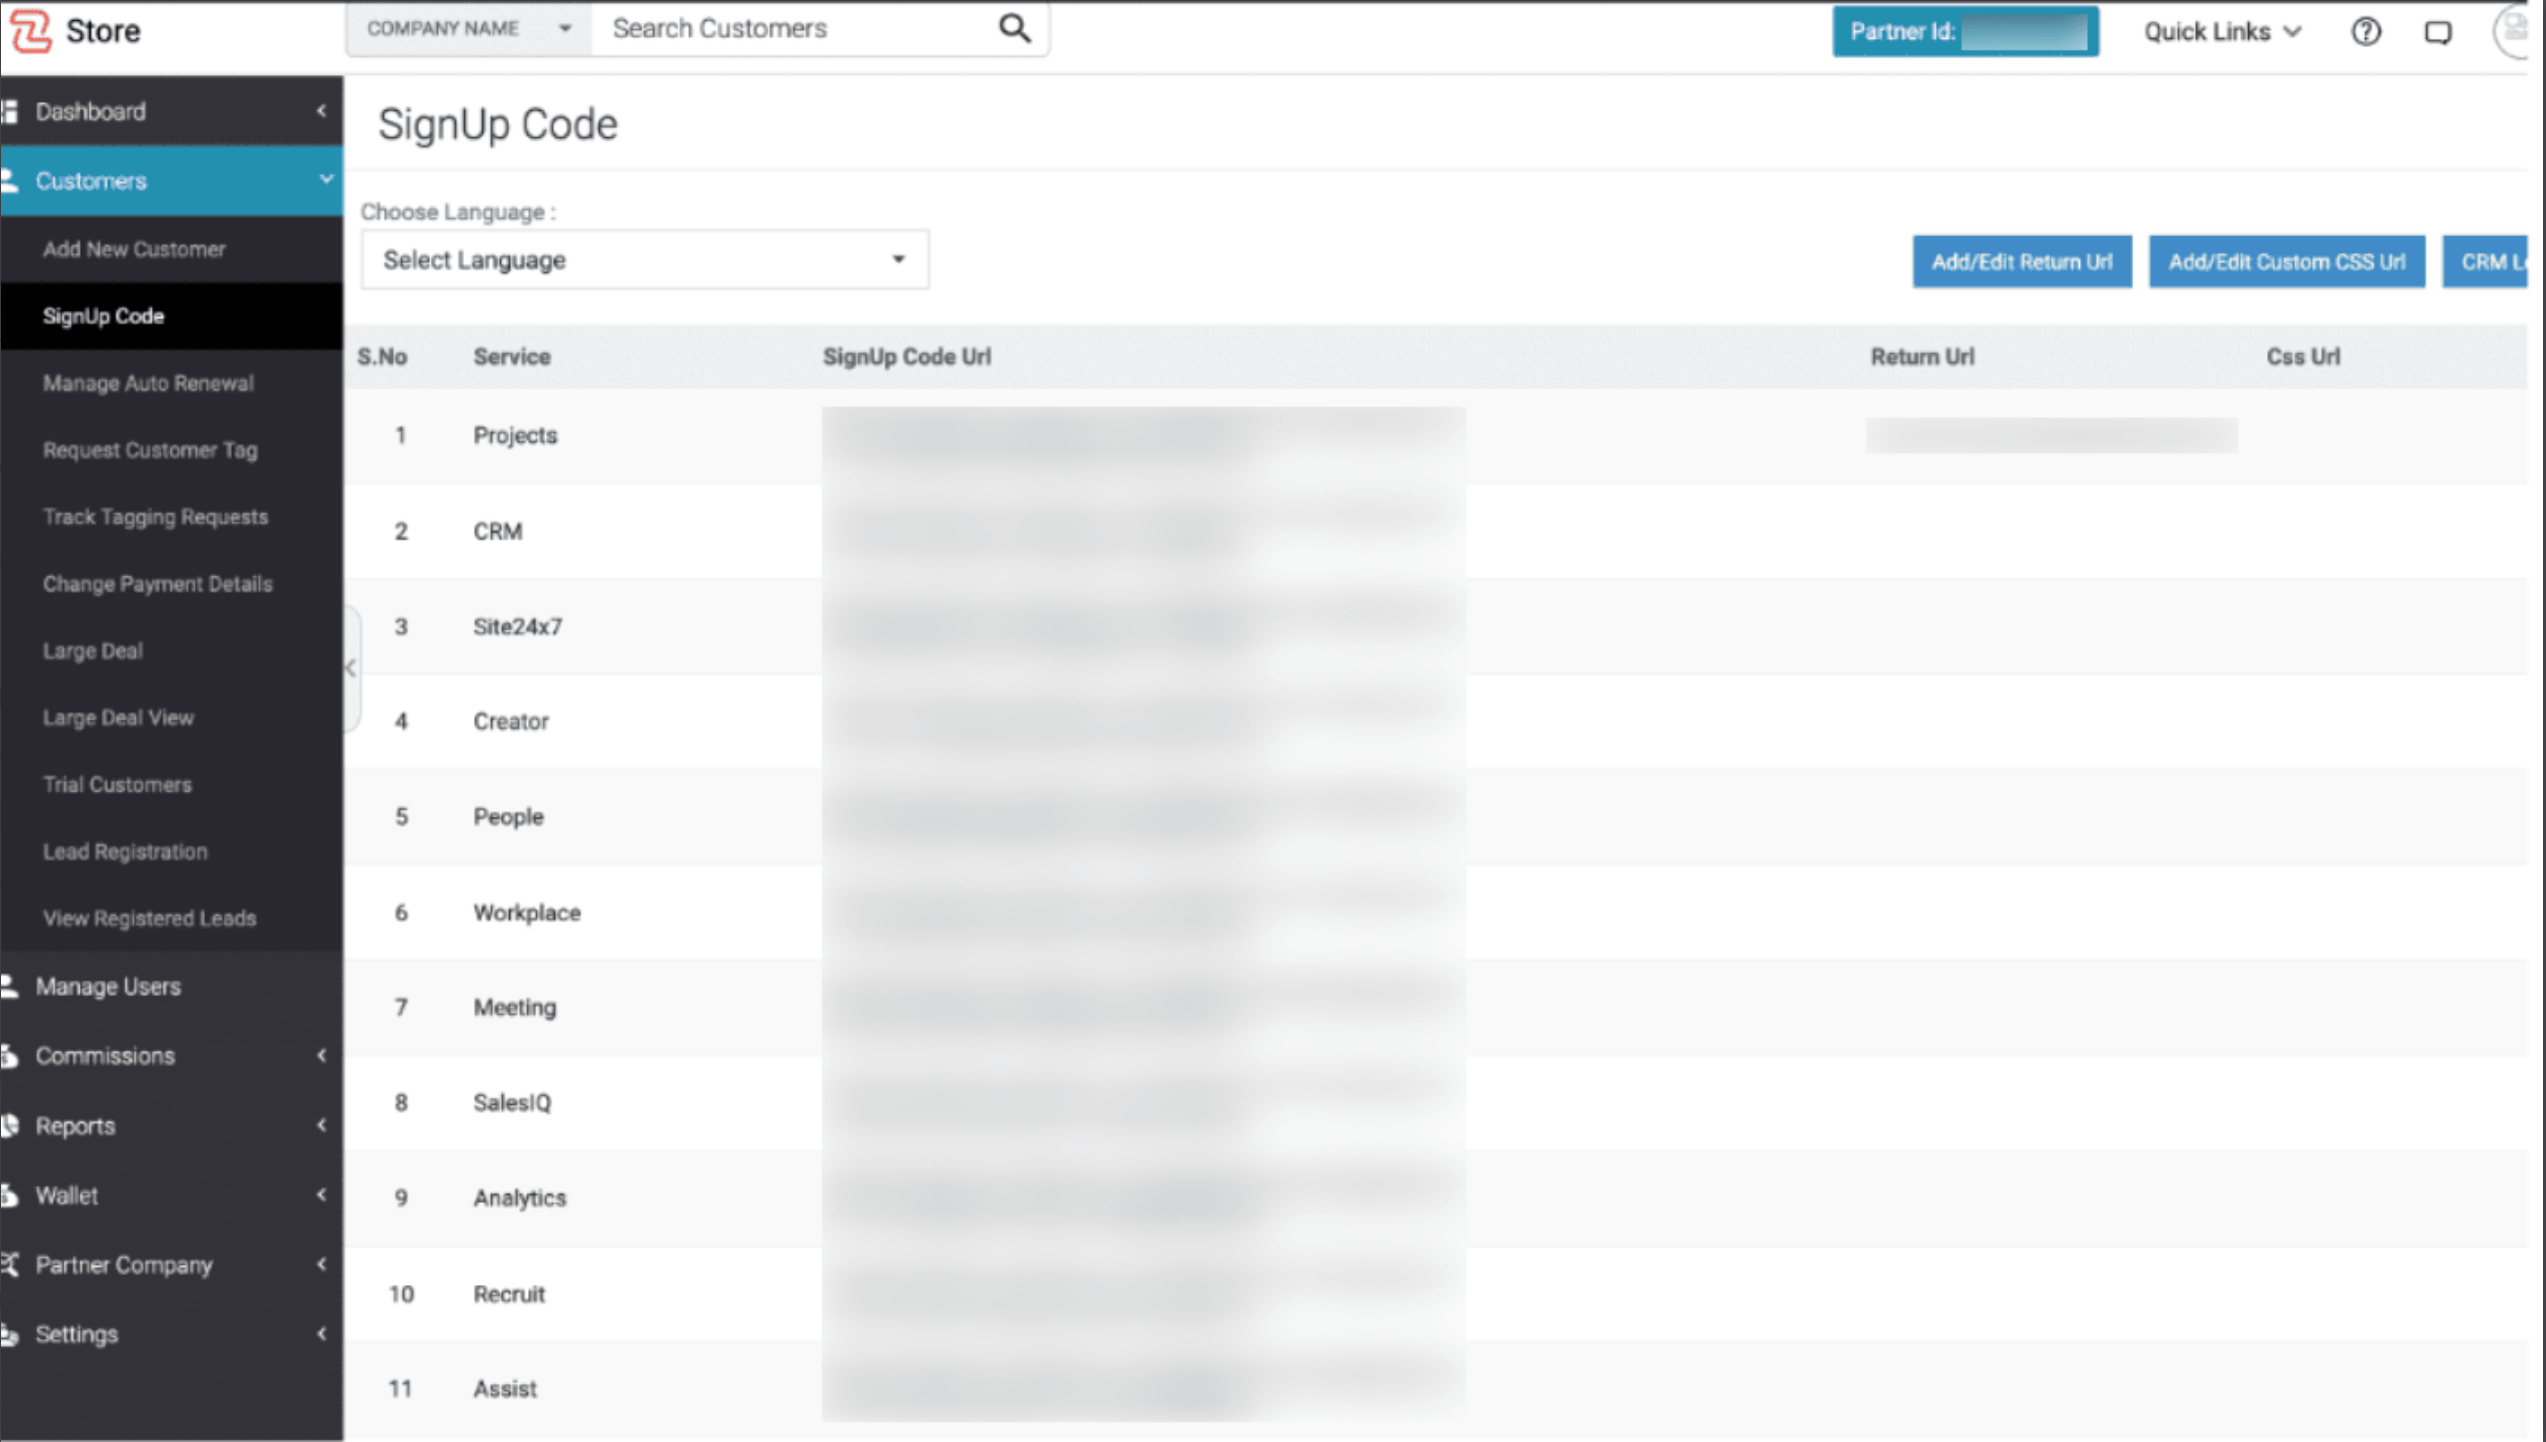Open the help question mark icon
The image size is (2546, 1442).
click(x=2365, y=32)
